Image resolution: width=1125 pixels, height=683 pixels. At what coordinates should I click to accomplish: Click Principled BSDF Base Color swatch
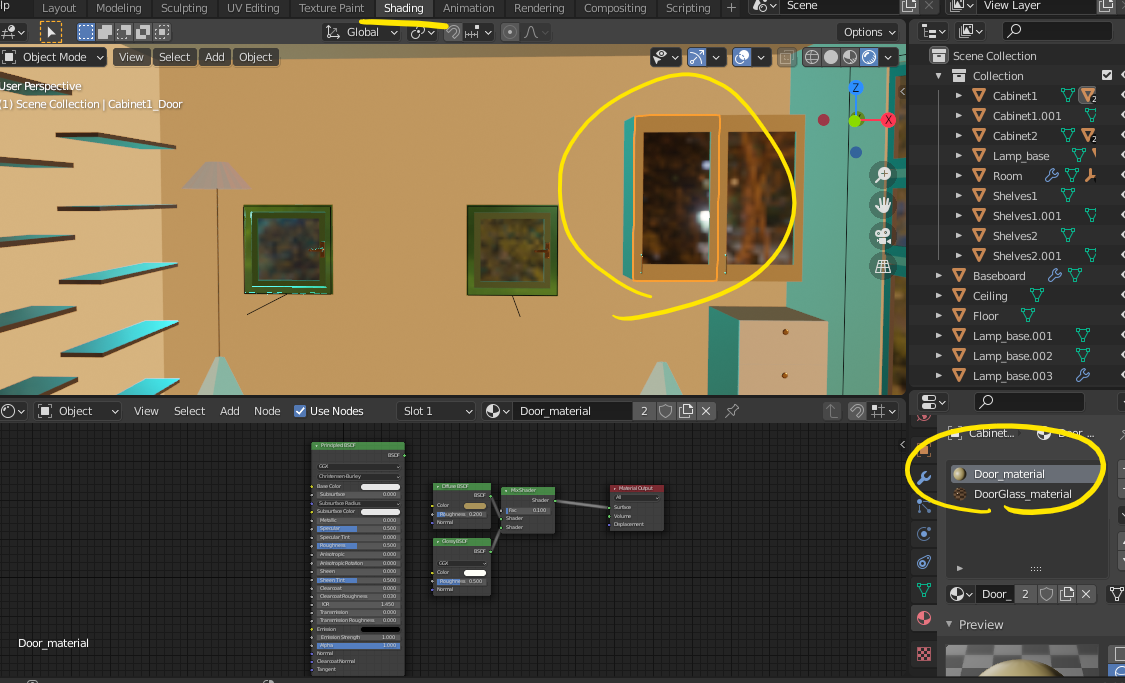(x=380, y=486)
